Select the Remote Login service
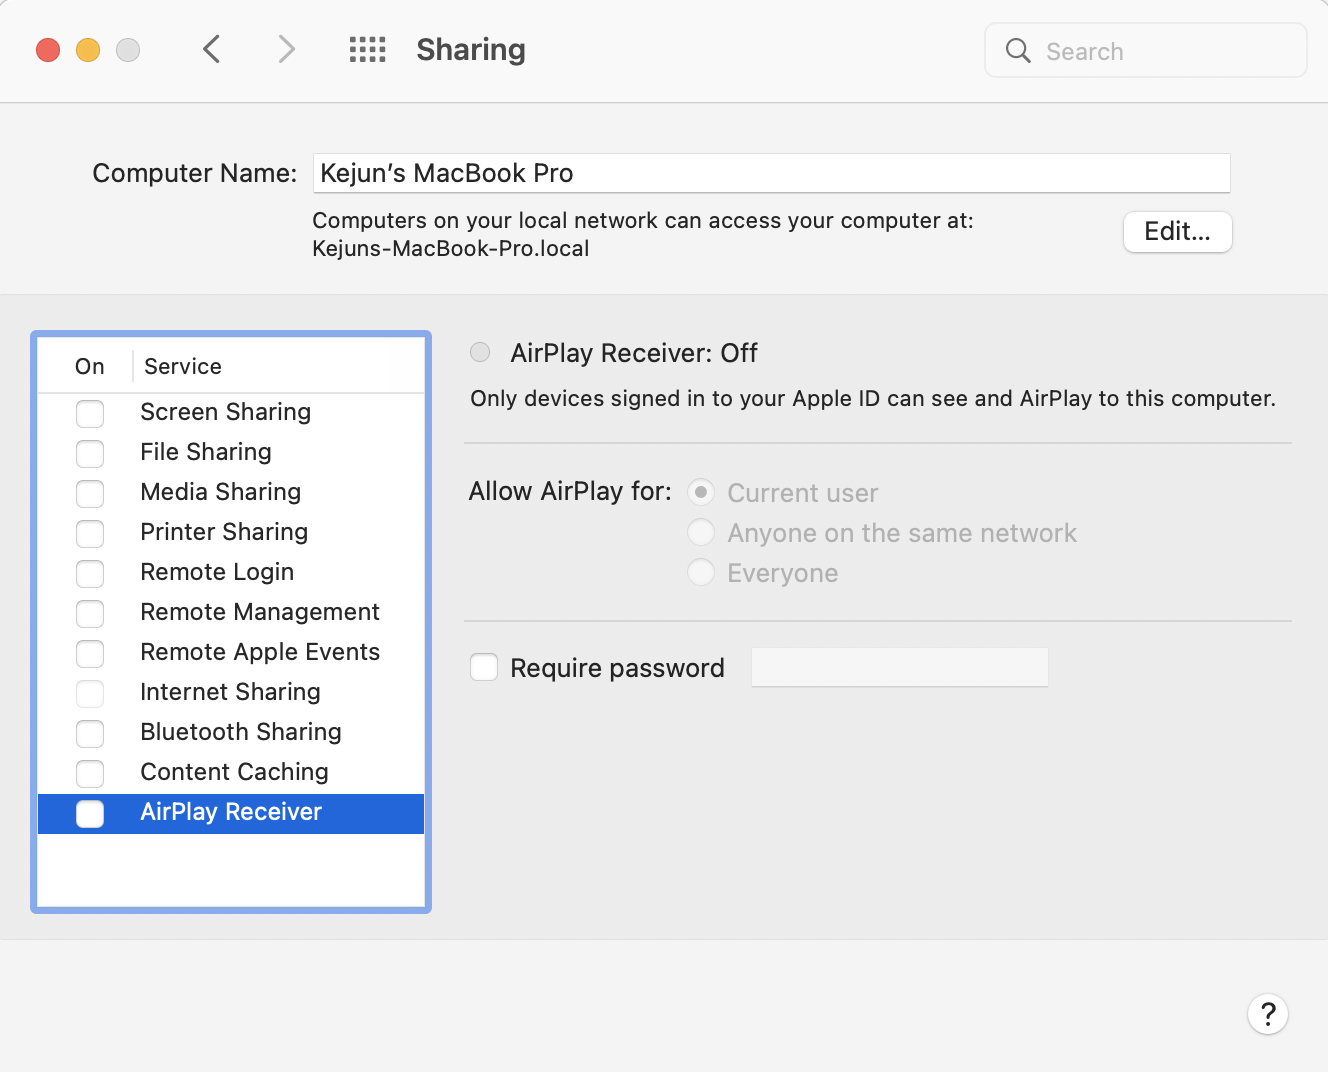 coord(231,573)
